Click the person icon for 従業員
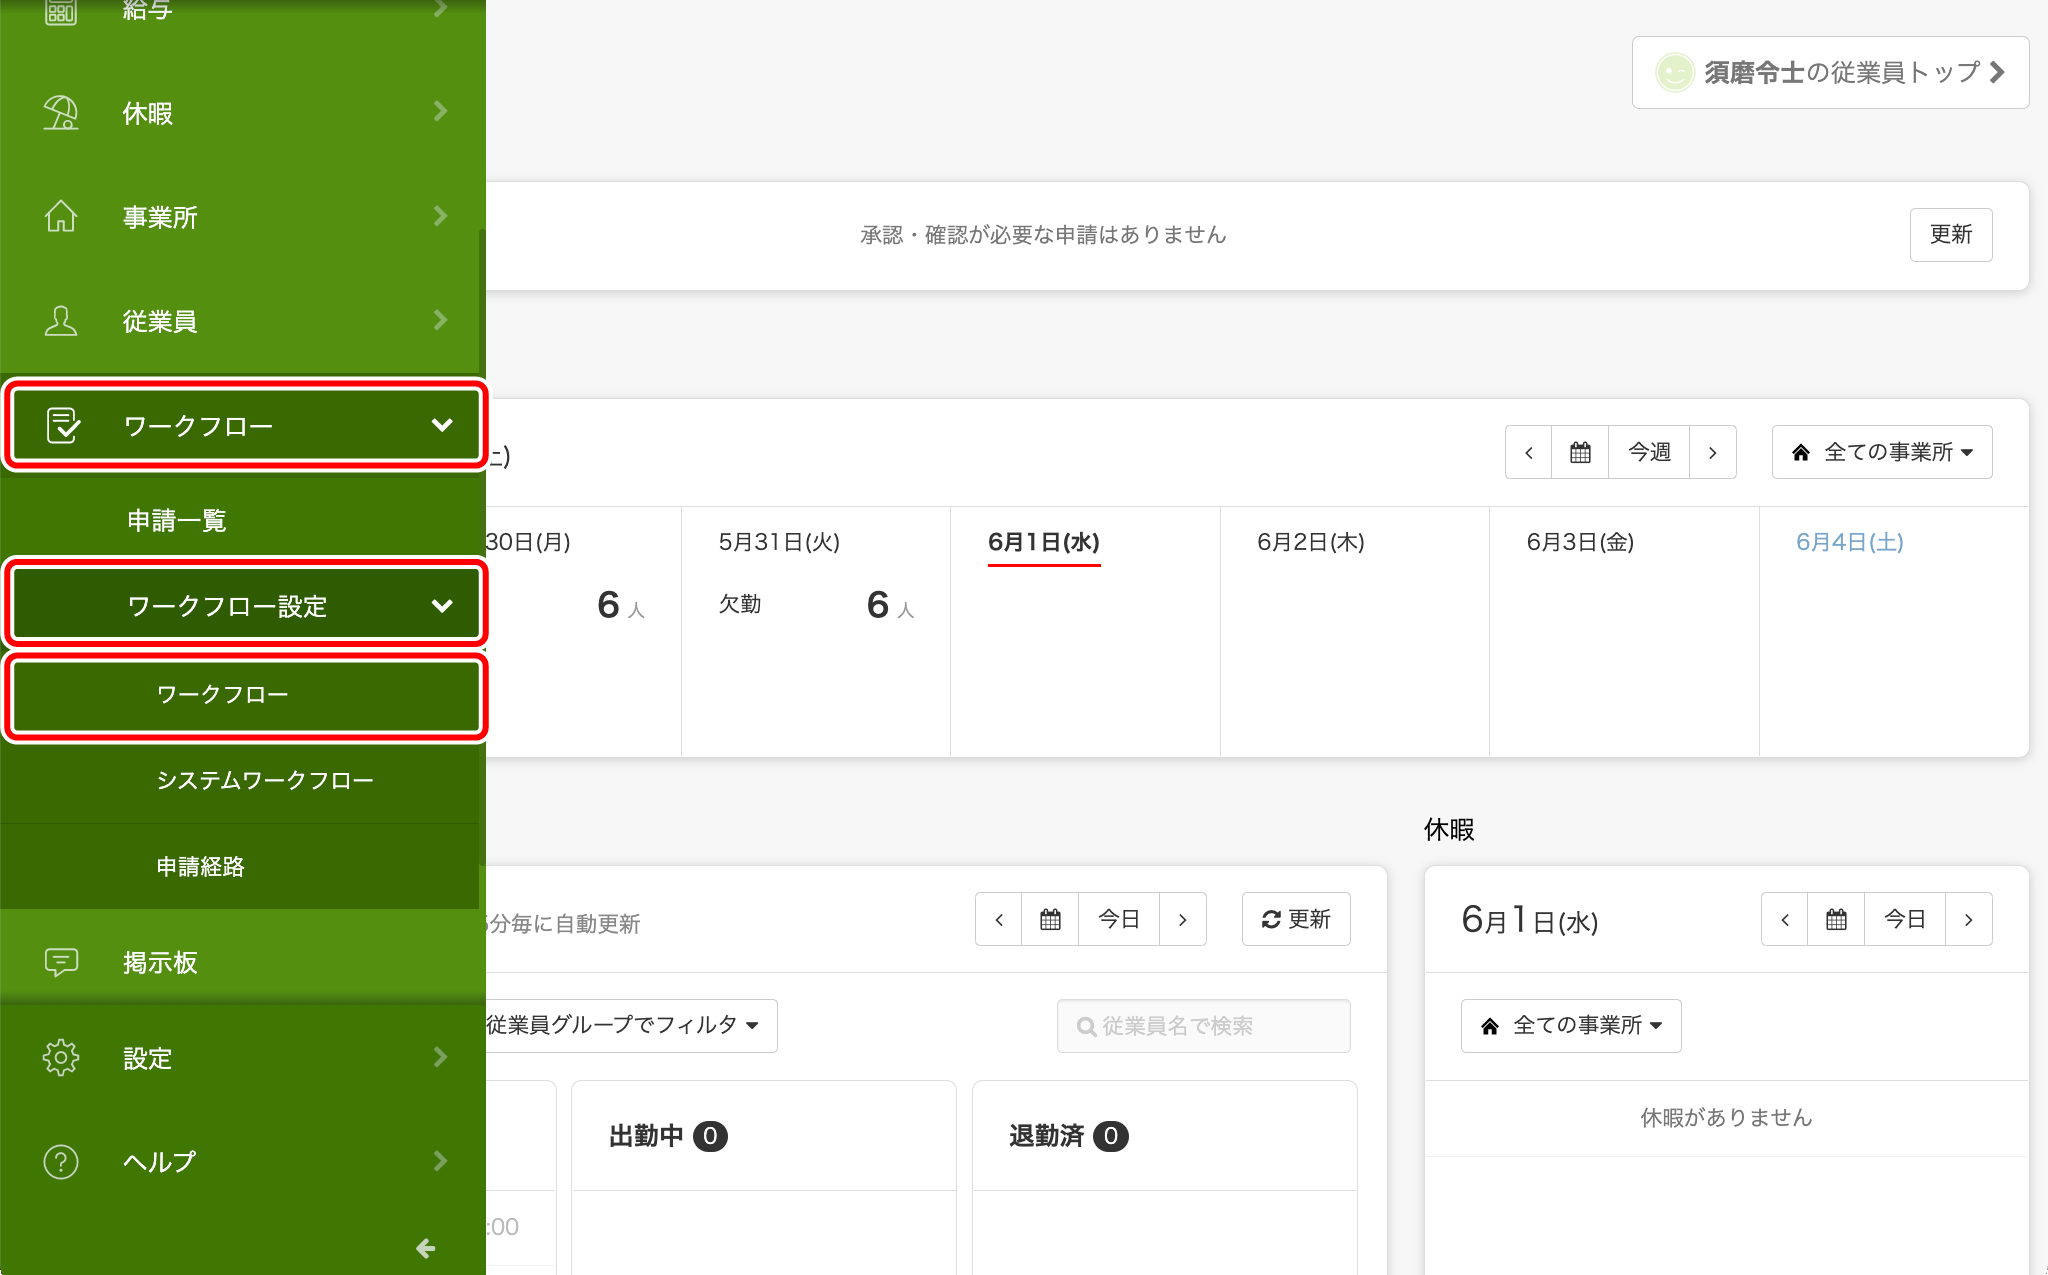 [x=61, y=320]
